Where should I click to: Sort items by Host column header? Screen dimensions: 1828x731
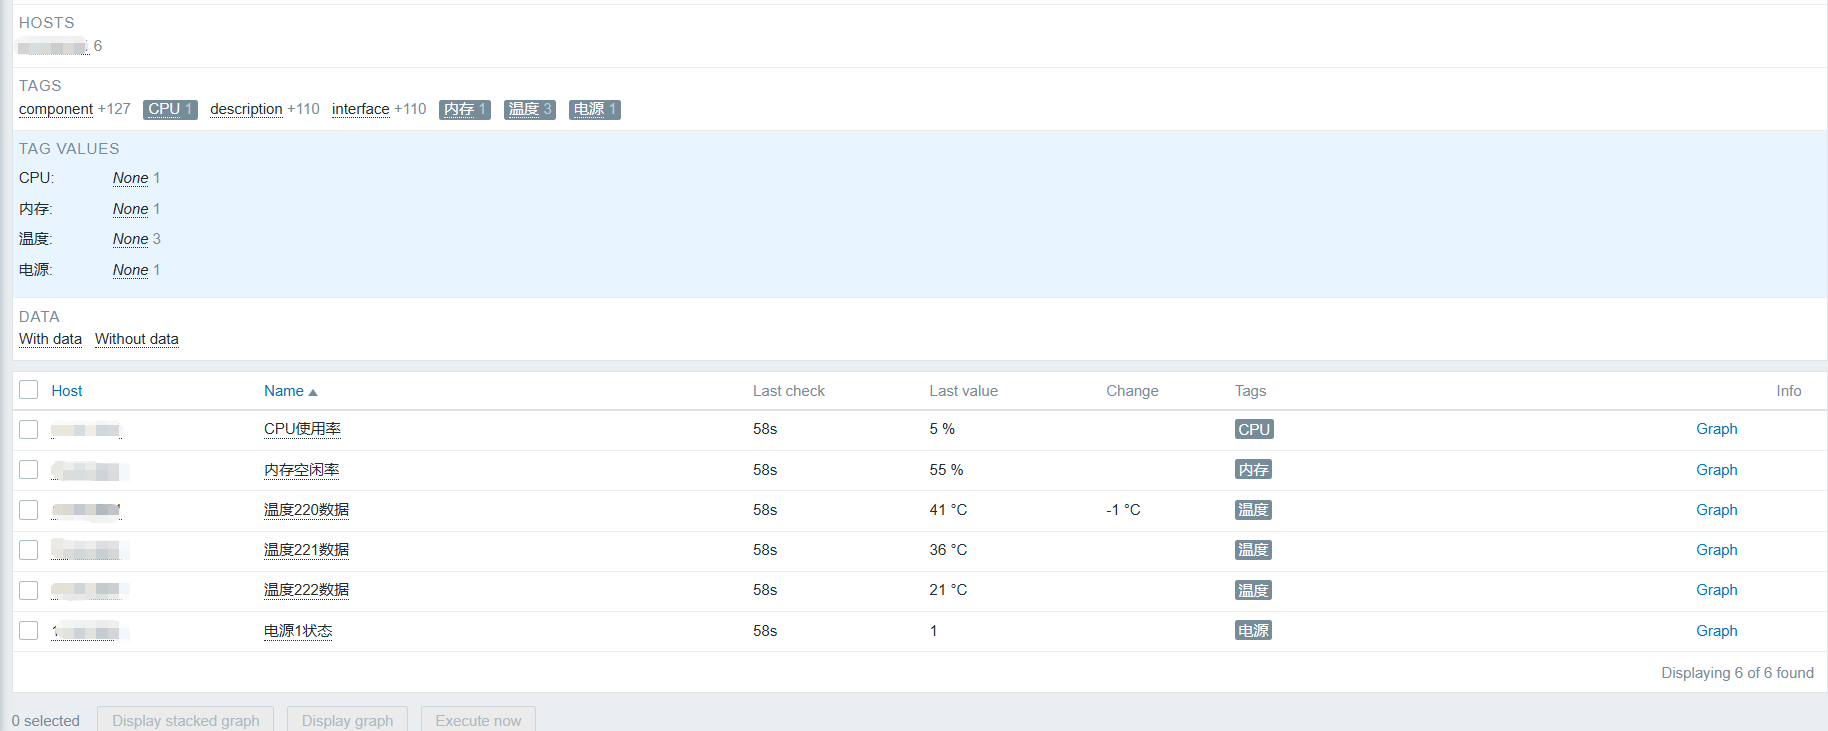[x=67, y=391]
